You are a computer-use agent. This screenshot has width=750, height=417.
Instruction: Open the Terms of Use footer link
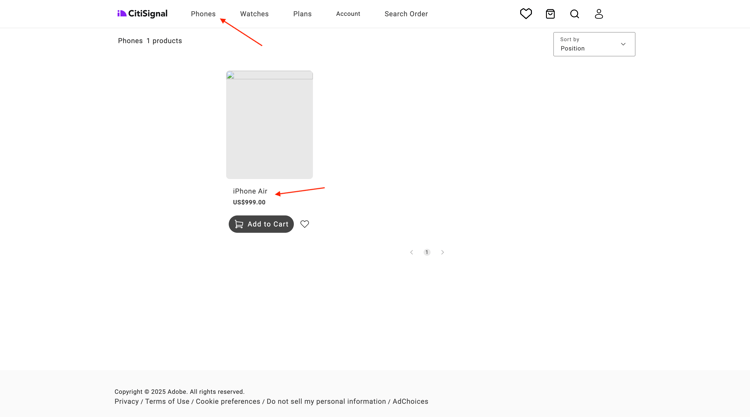(x=167, y=402)
